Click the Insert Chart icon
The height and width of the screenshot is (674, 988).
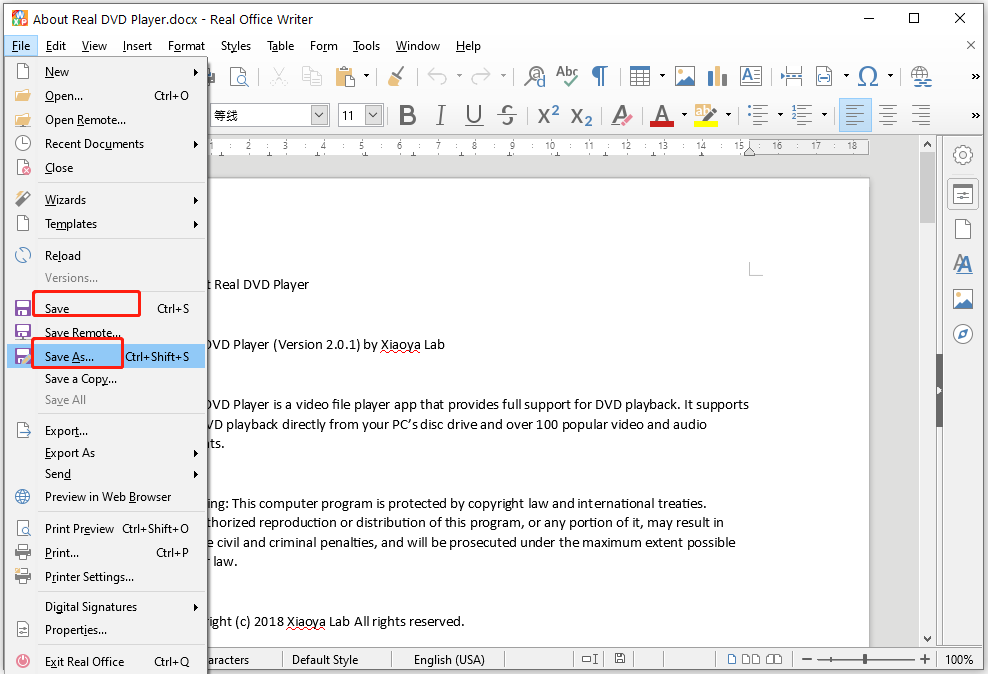pos(717,76)
